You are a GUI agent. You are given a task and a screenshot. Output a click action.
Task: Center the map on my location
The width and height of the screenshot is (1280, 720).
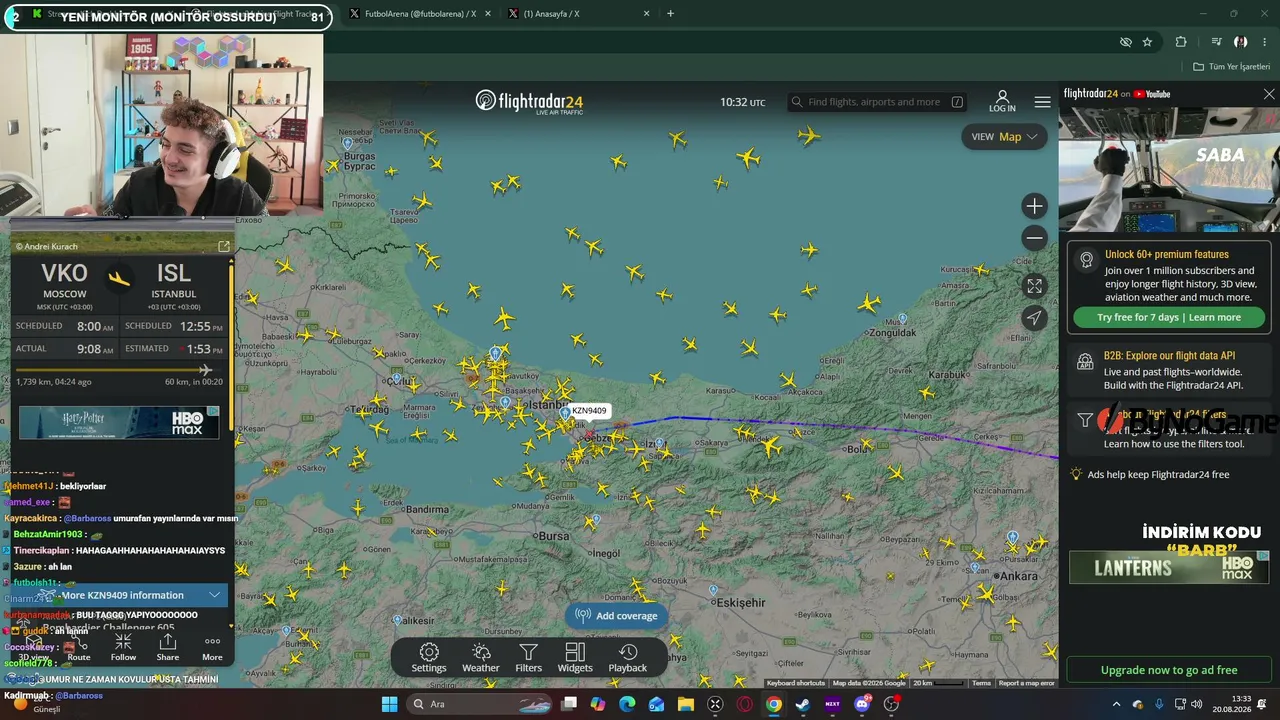(1034, 318)
